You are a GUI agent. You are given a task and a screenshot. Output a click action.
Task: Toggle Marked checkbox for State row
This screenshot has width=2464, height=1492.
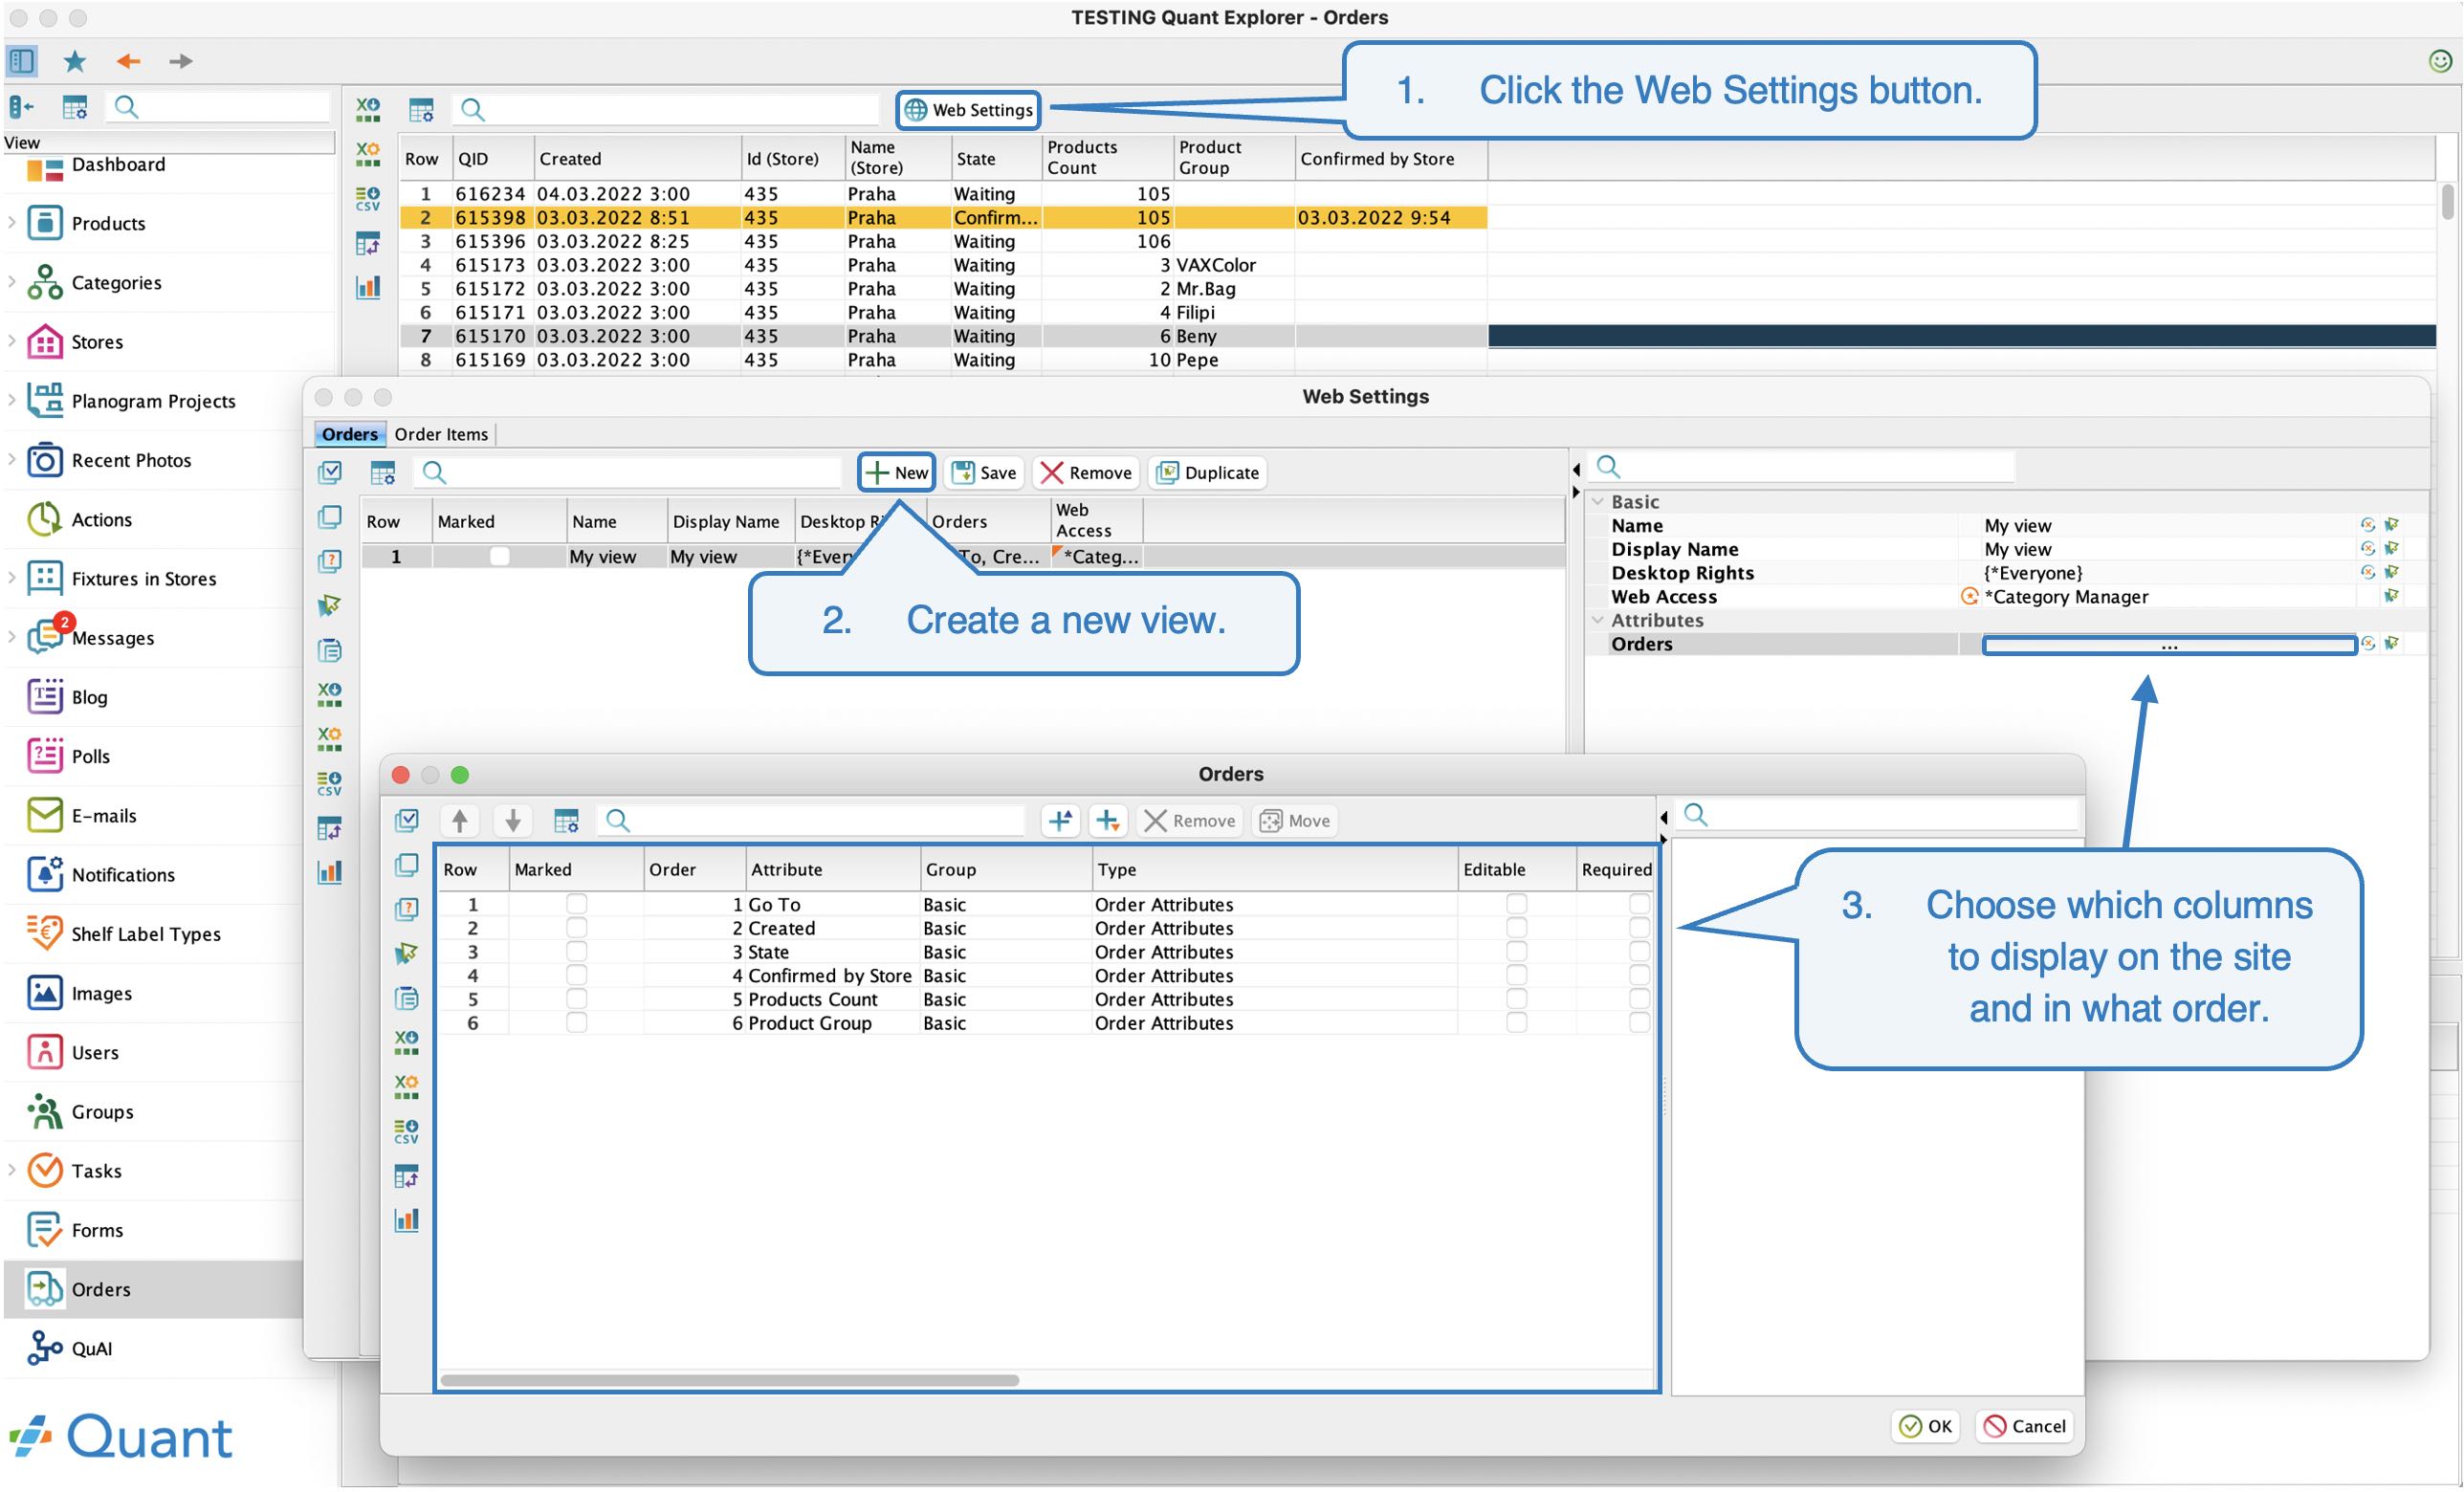click(x=577, y=952)
